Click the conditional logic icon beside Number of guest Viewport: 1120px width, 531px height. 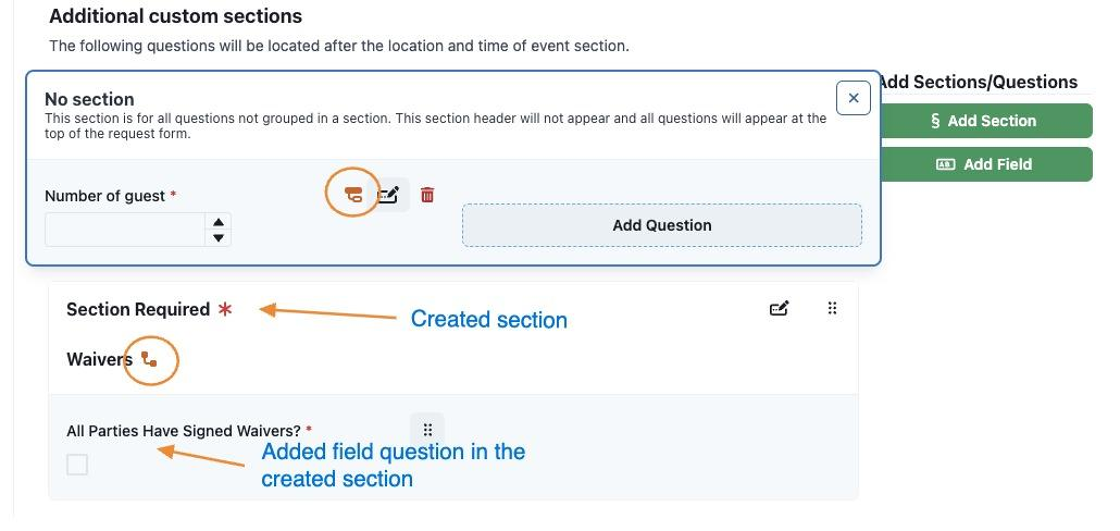click(354, 194)
